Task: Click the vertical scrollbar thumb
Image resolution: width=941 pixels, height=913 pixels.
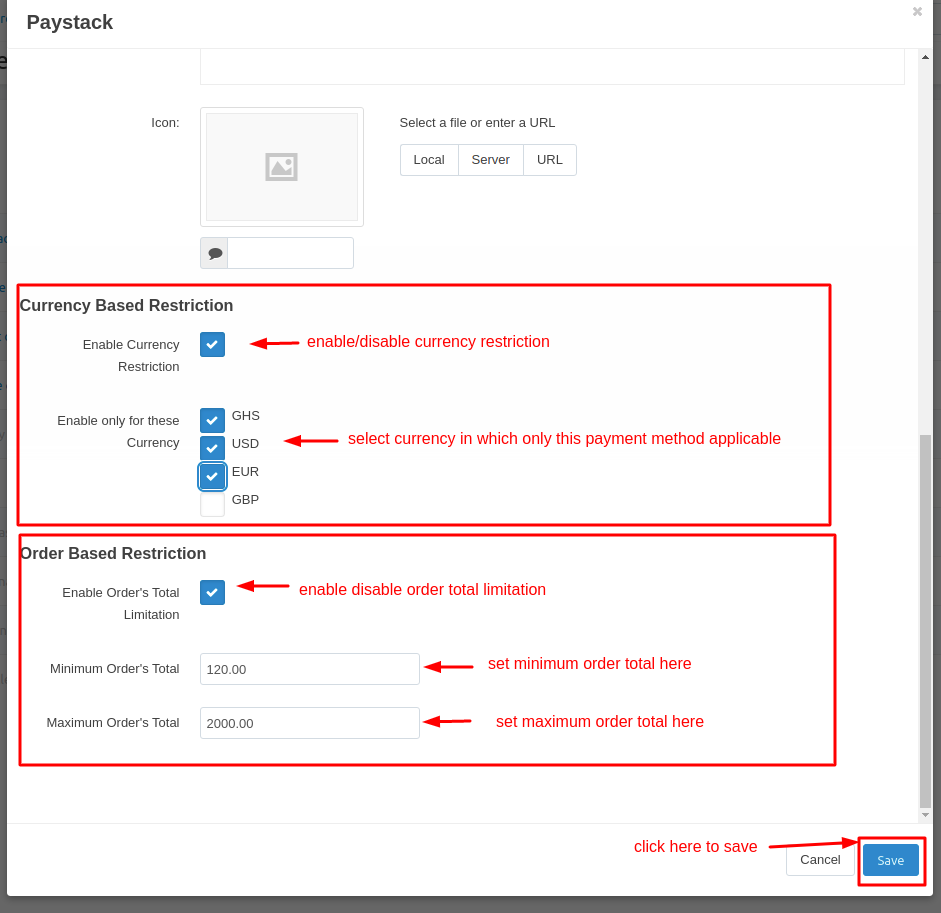Action: point(925,620)
